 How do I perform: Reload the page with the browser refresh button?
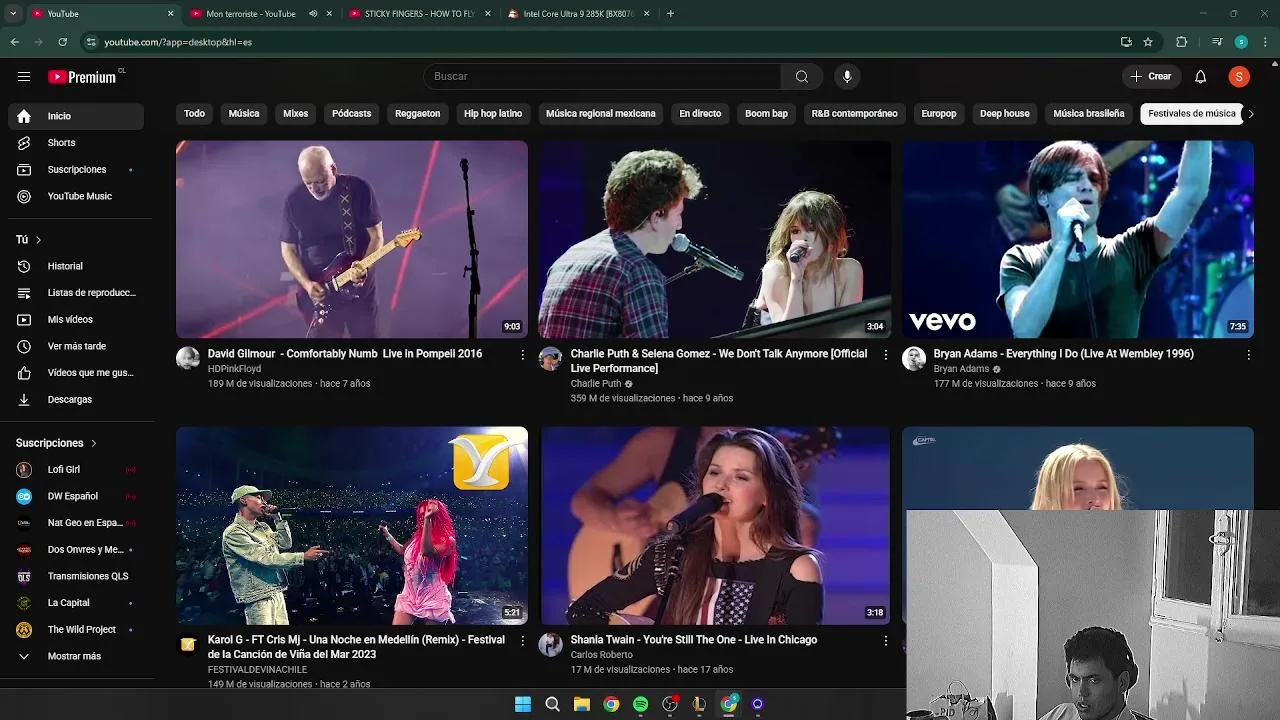62,42
